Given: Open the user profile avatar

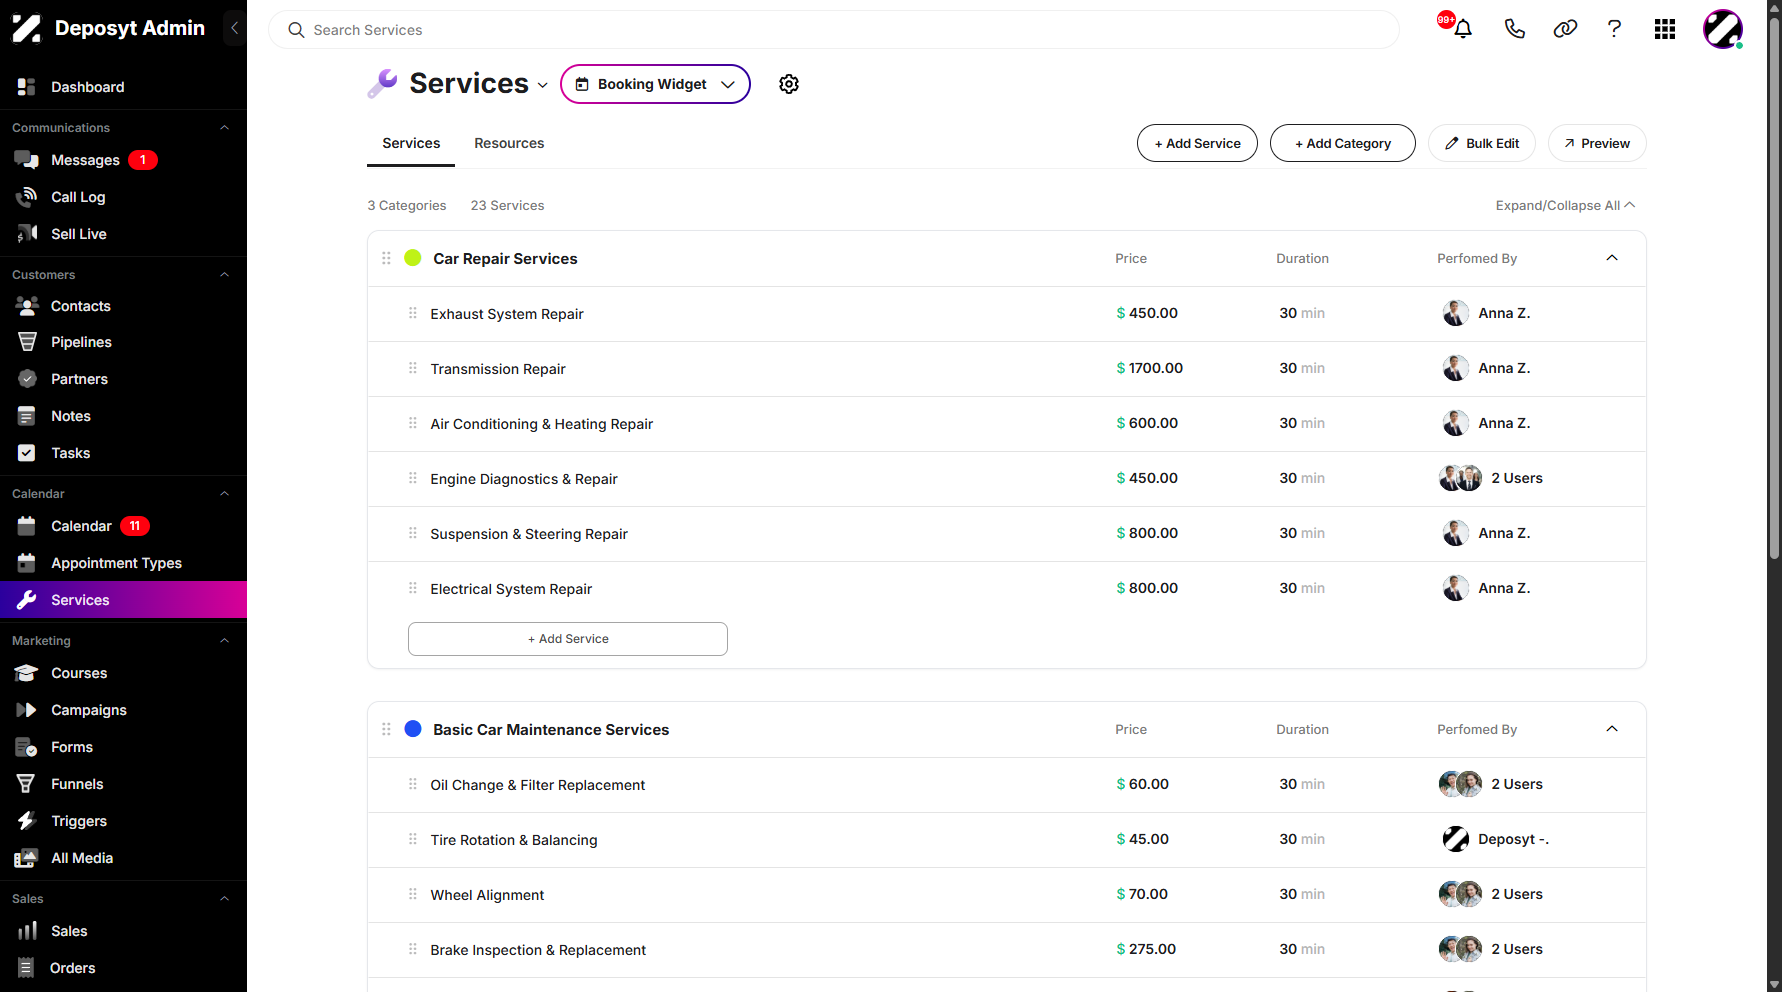Looking at the screenshot, I should click(x=1722, y=29).
